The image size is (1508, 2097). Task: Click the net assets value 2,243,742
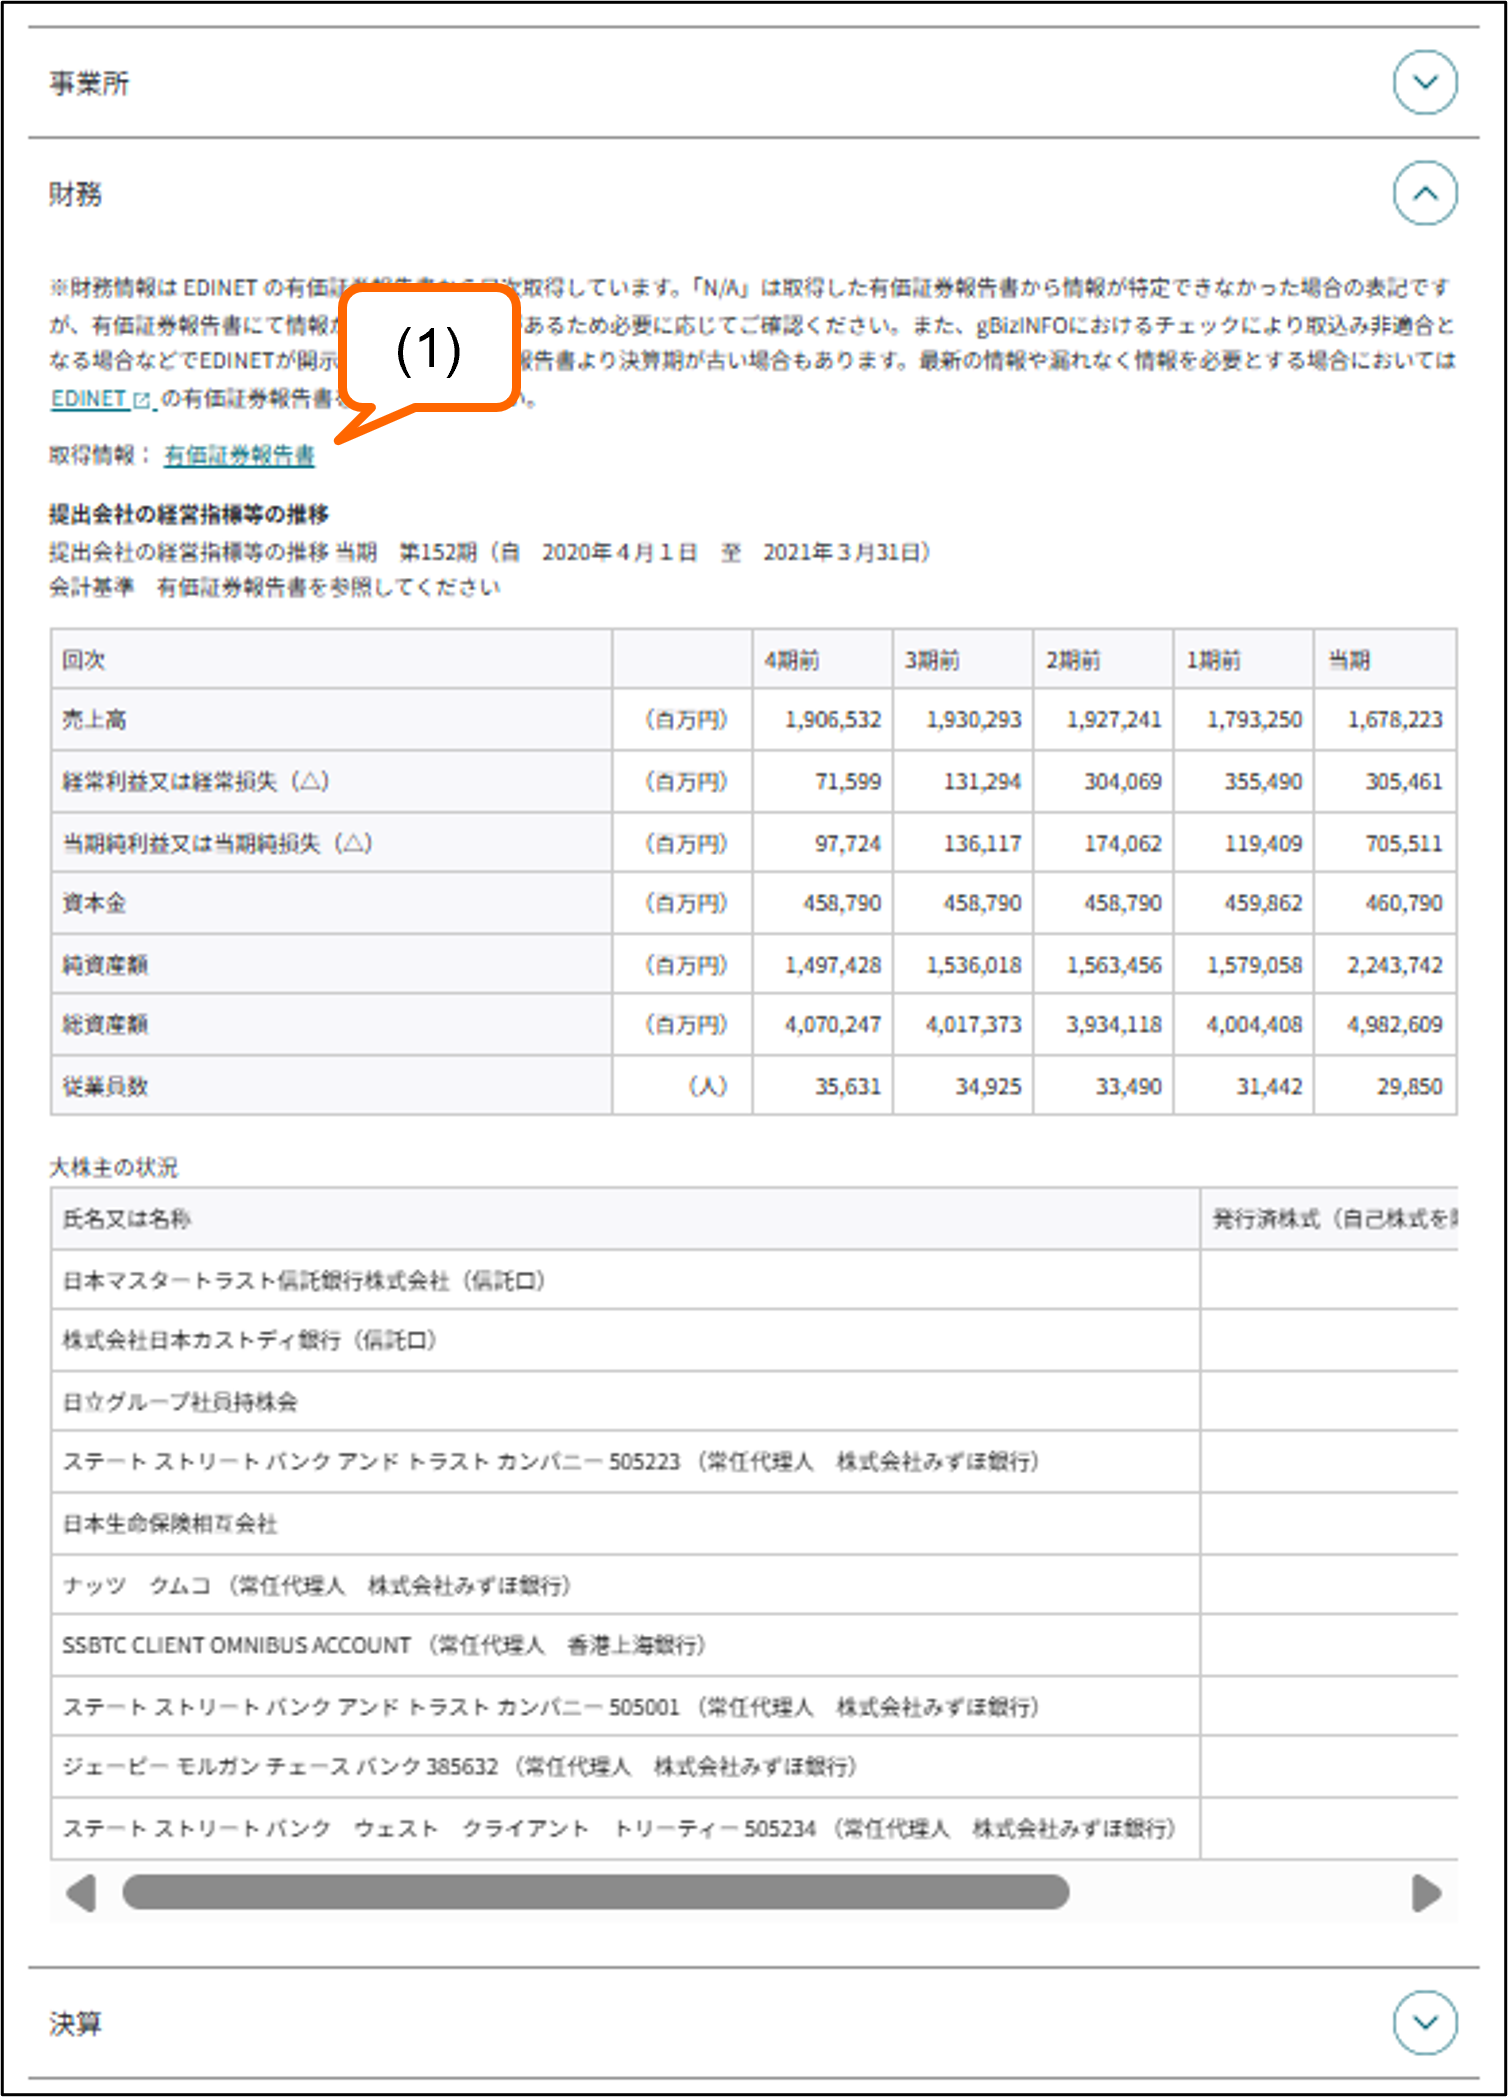[1395, 965]
